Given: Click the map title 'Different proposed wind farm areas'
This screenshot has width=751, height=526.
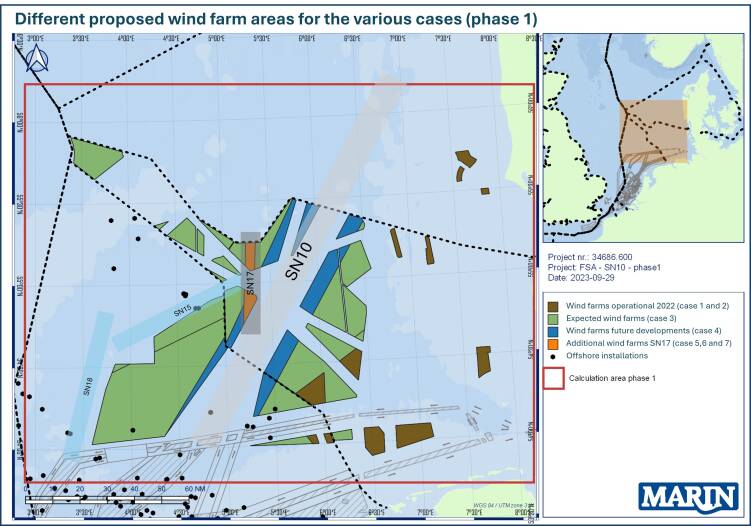Looking at the screenshot, I should coord(276,19).
